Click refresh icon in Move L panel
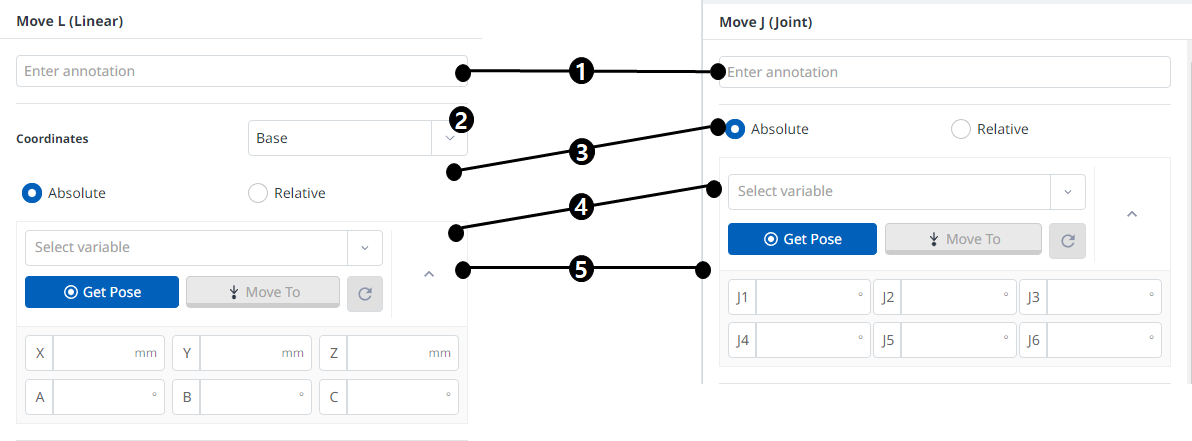This screenshot has height=441, width=1192. (x=364, y=293)
